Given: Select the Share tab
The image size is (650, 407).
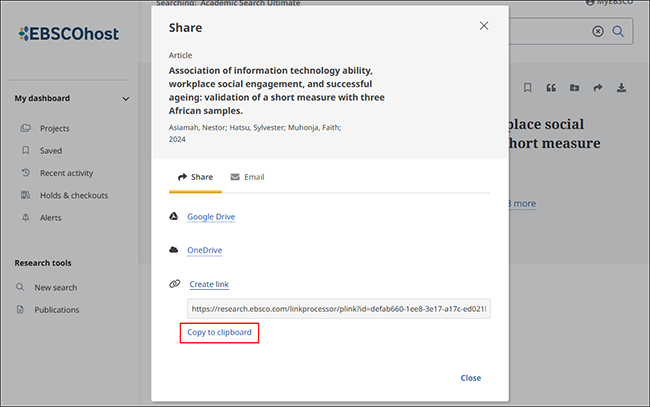Looking at the screenshot, I should click(195, 177).
